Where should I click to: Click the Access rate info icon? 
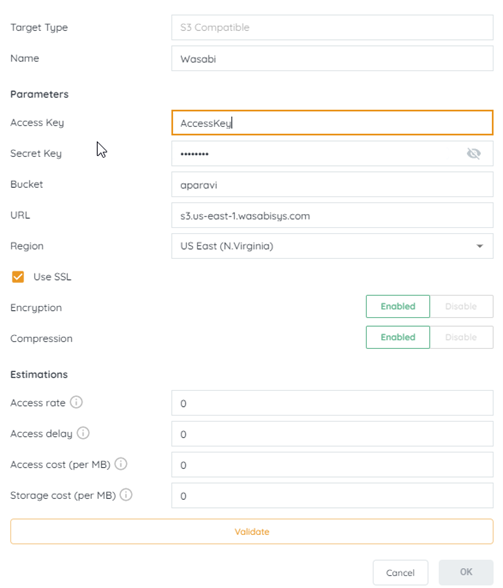[x=76, y=402]
